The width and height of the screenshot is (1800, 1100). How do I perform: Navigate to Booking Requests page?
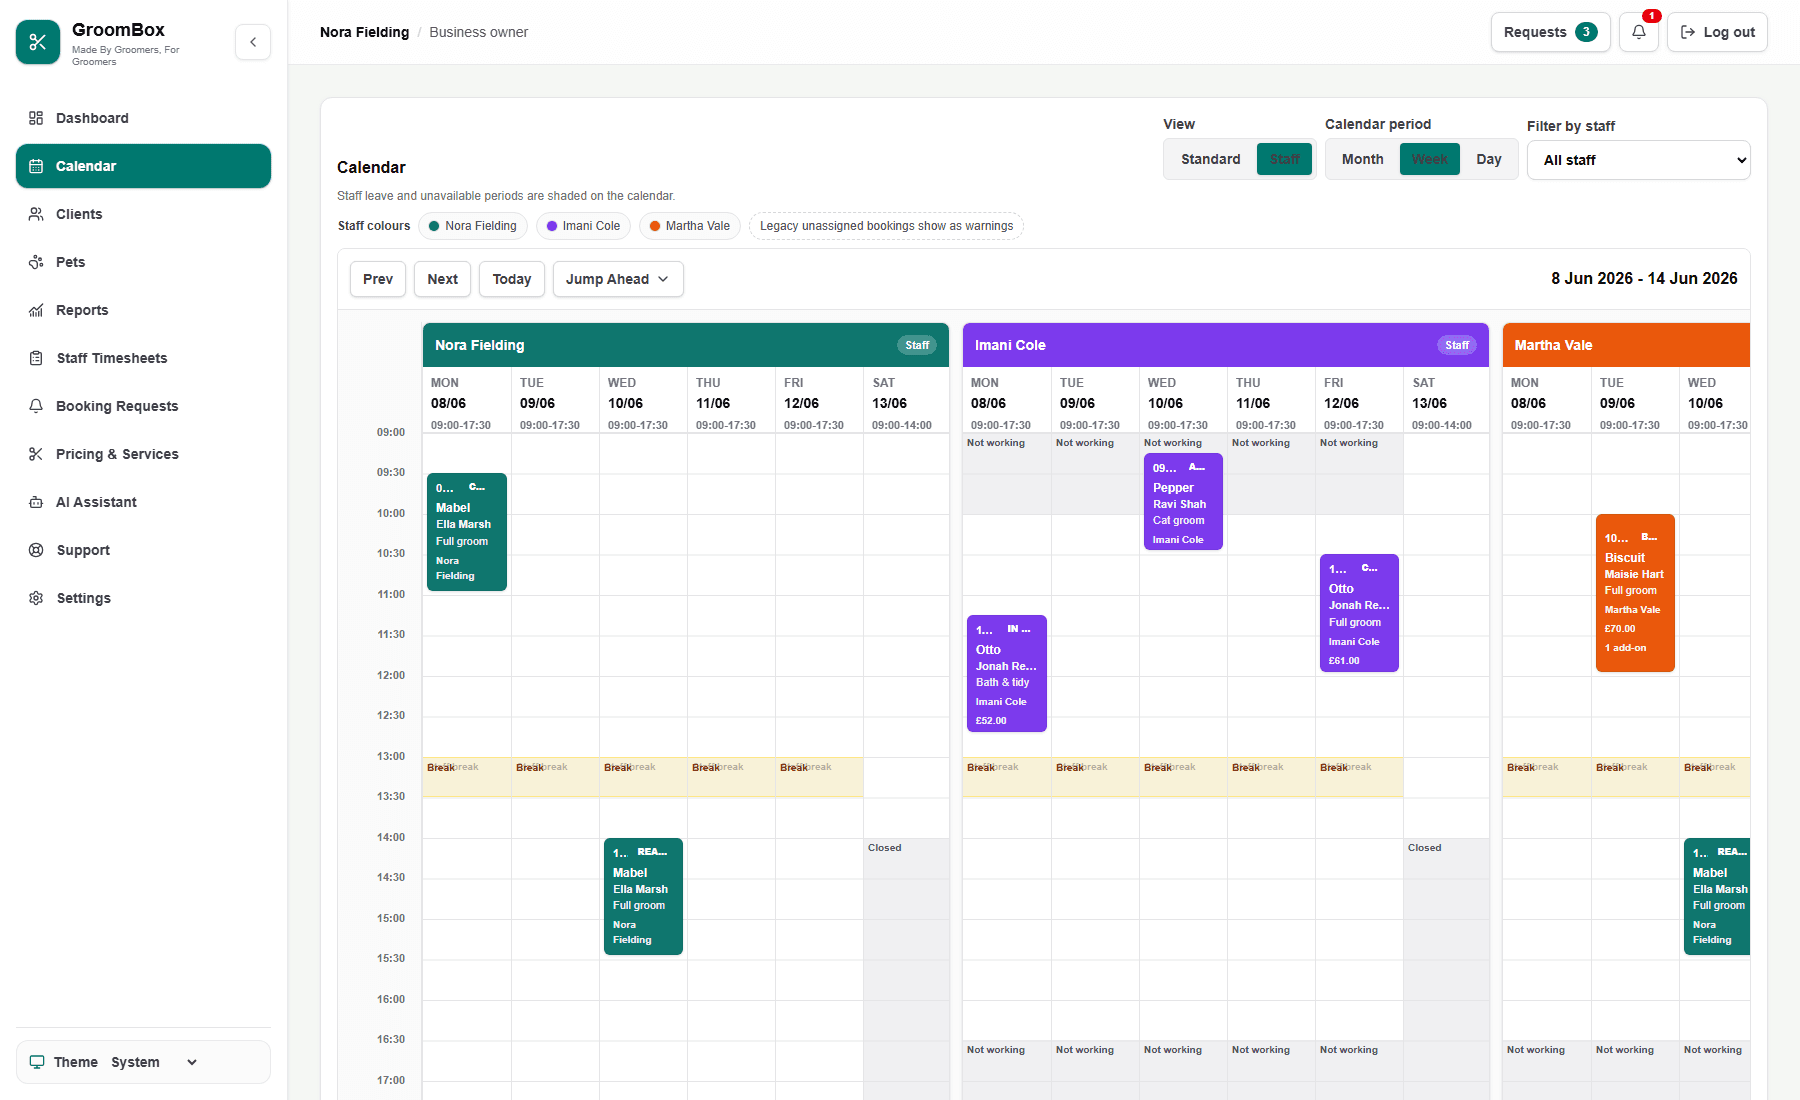click(143, 406)
